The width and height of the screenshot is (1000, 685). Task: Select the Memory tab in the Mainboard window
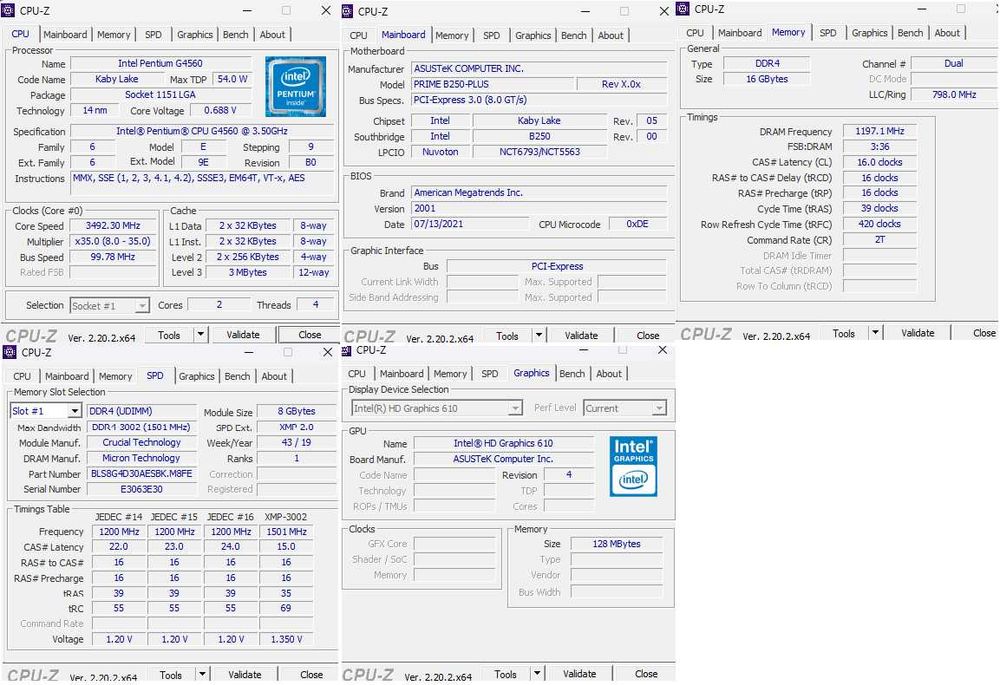pyautogui.click(x=452, y=36)
